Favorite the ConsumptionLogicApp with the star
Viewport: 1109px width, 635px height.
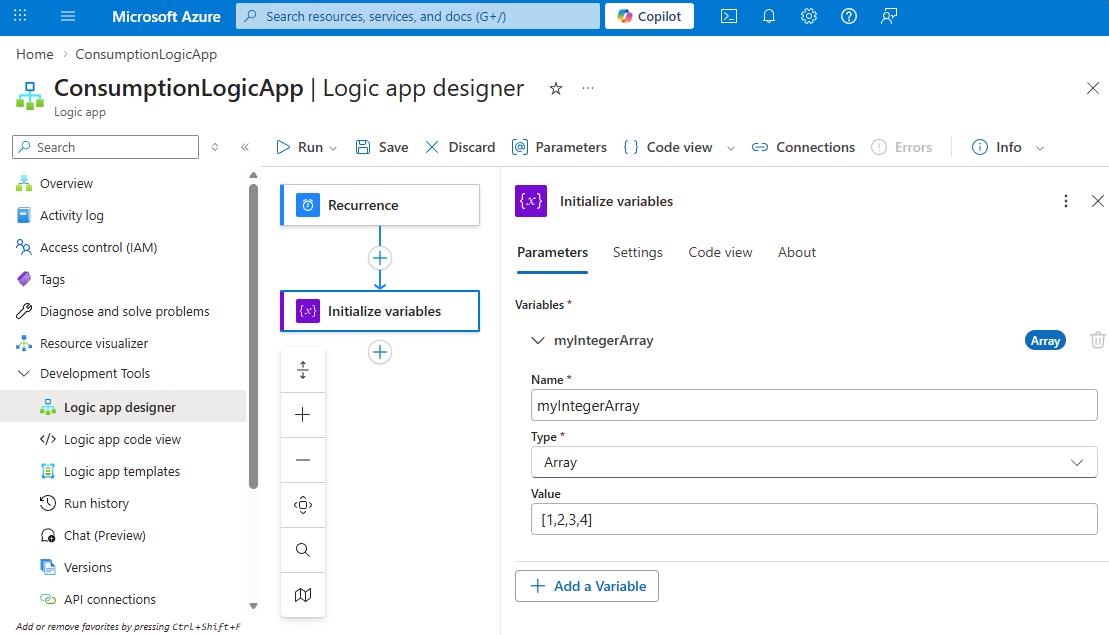coord(556,88)
